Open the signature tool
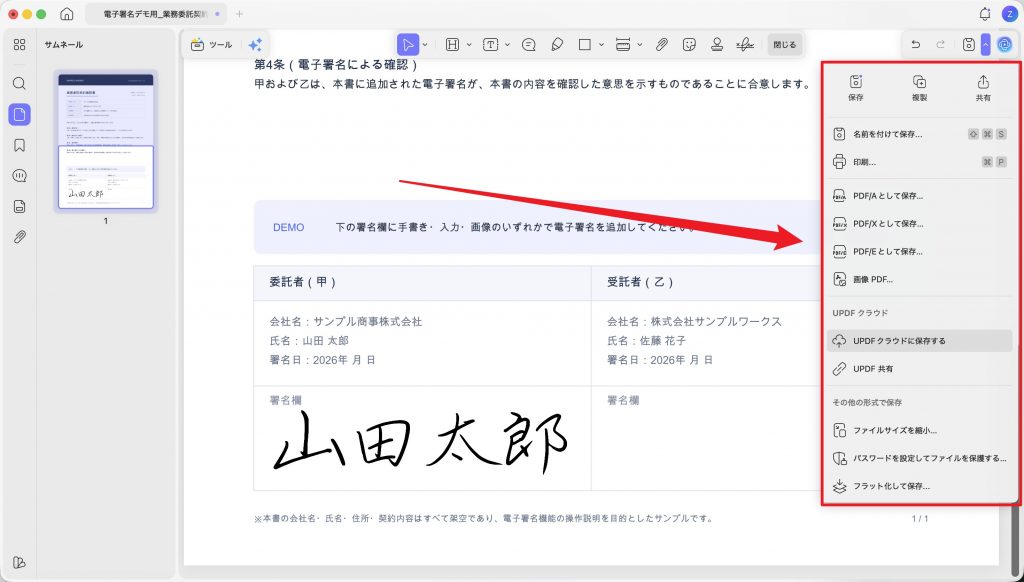Screen dimensions: 1024x582 pyautogui.click(x=744, y=44)
